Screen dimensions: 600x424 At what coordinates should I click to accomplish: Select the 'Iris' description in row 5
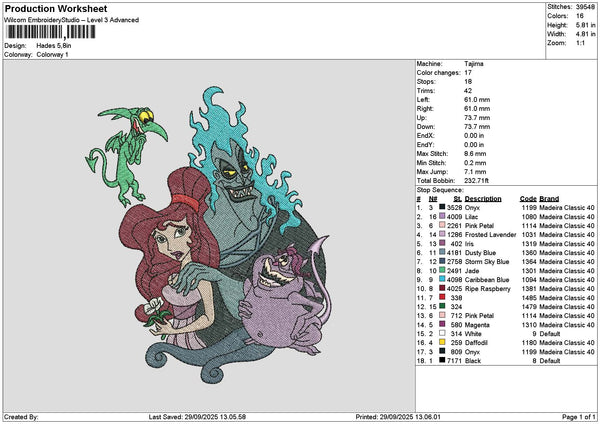[x=469, y=244]
